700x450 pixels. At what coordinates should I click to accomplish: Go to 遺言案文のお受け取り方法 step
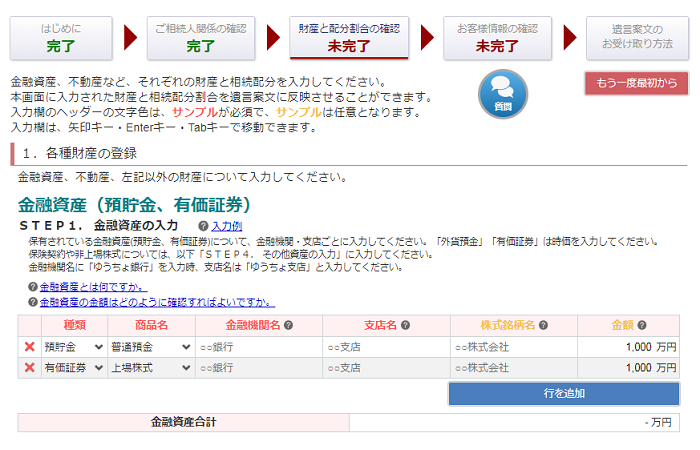(x=638, y=38)
